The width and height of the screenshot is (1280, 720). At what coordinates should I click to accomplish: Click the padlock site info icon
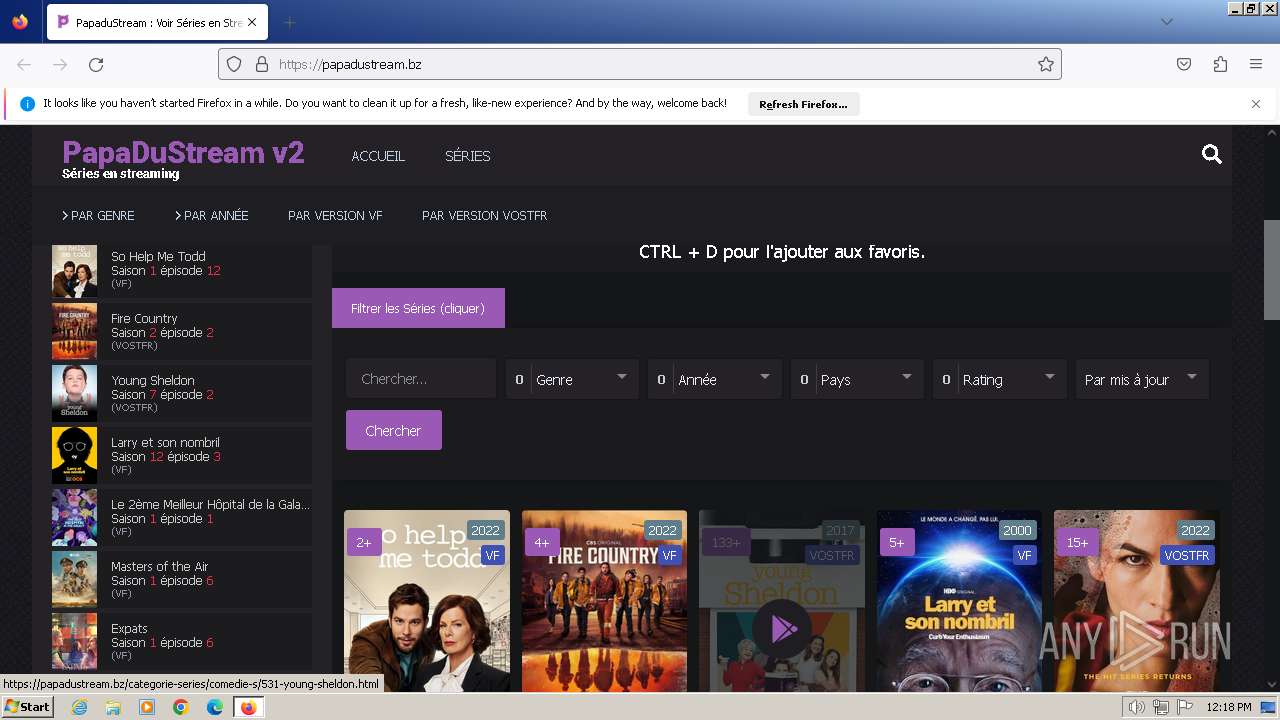point(262,64)
